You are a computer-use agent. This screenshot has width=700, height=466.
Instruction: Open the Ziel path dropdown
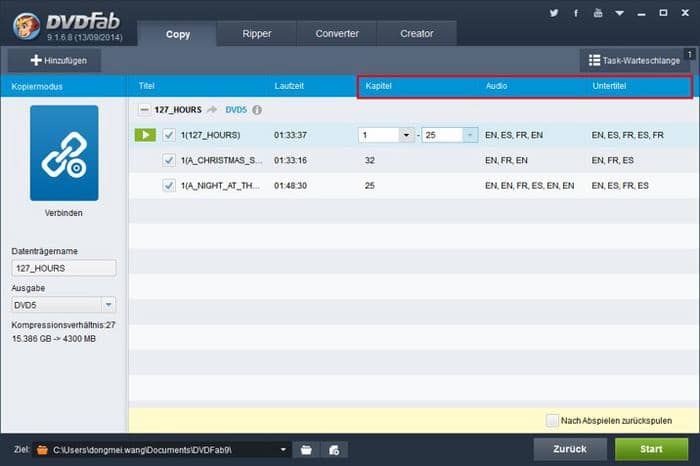pyautogui.click(x=283, y=450)
